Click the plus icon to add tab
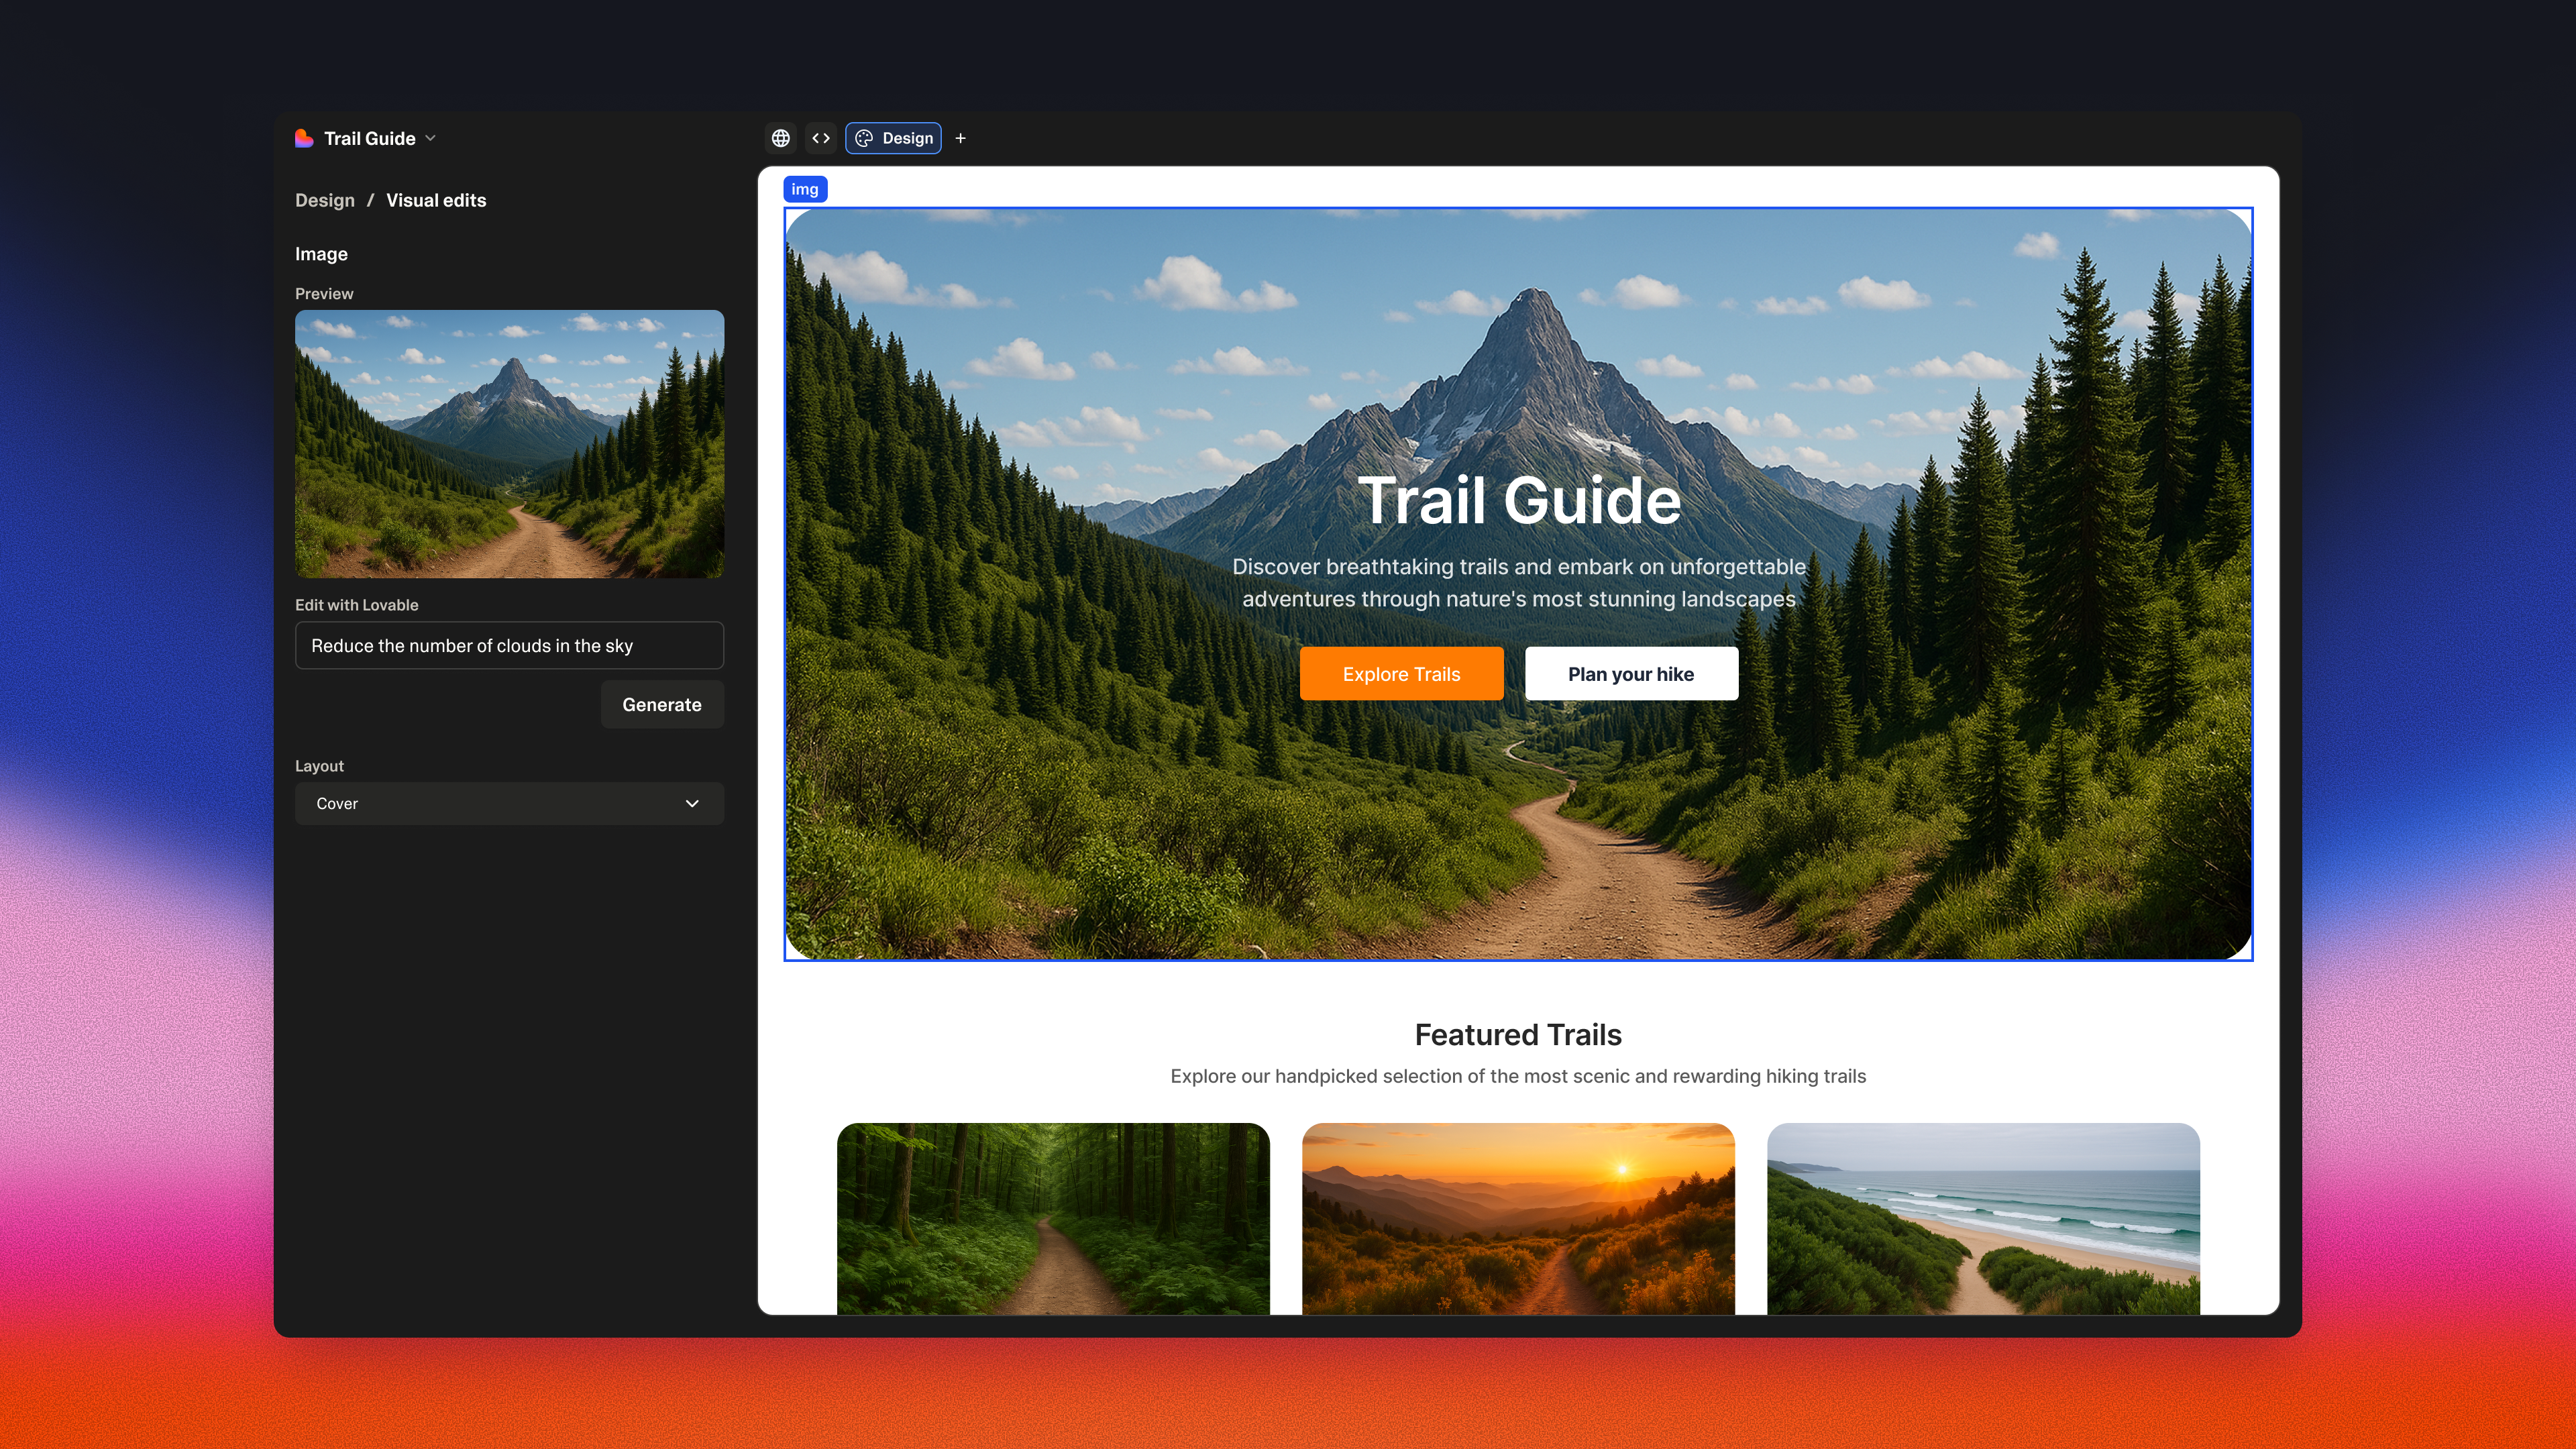Viewport: 2576px width, 1449px height. tap(960, 138)
